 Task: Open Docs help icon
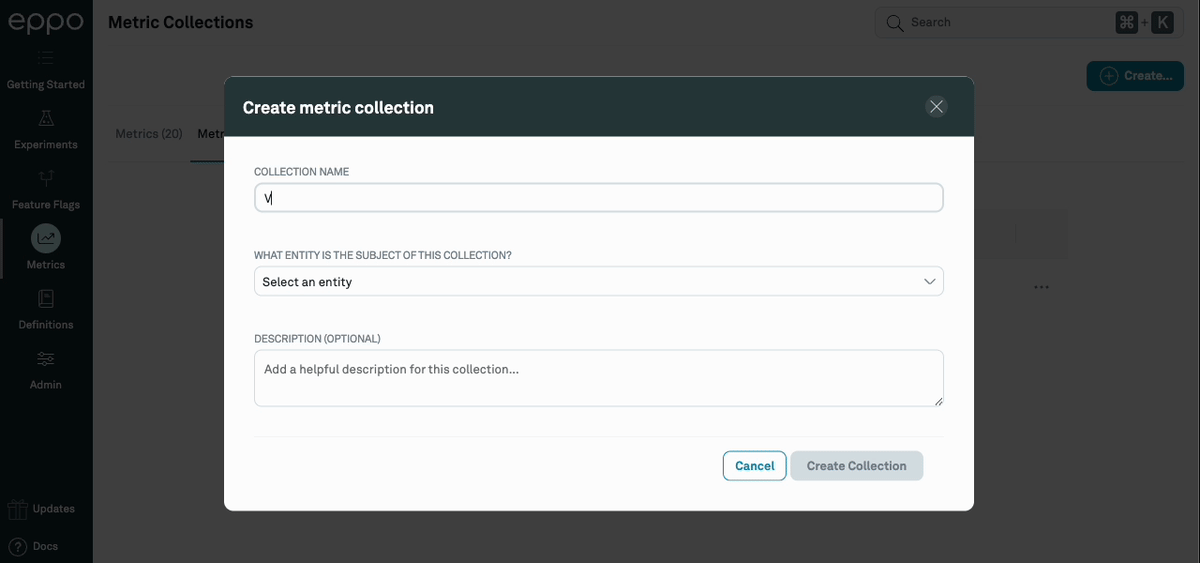point(17,546)
